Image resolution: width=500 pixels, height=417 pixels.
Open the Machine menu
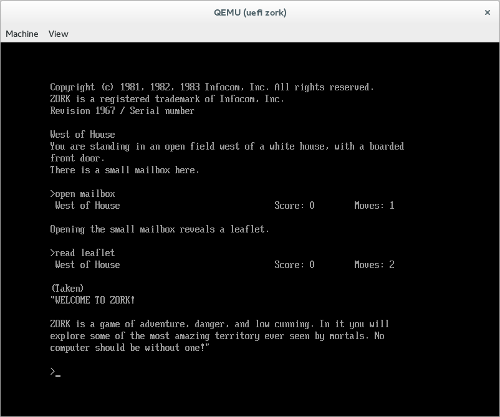[x=22, y=34]
